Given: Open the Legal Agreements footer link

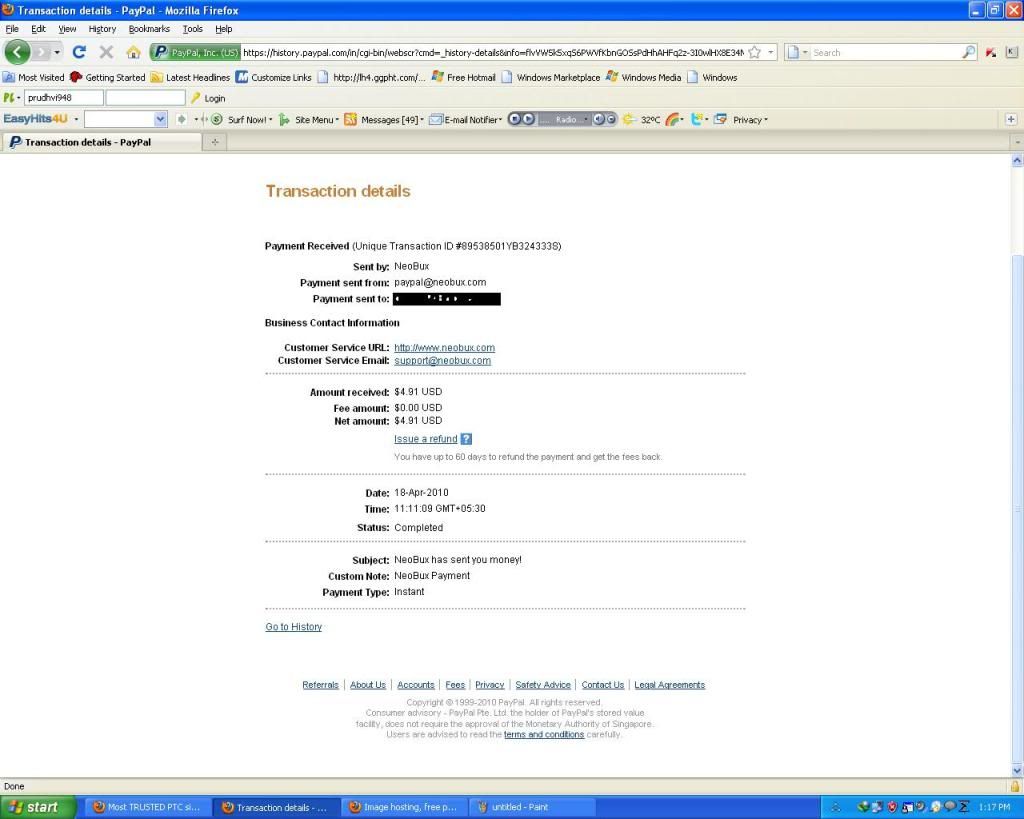Looking at the screenshot, I should 669,684.
